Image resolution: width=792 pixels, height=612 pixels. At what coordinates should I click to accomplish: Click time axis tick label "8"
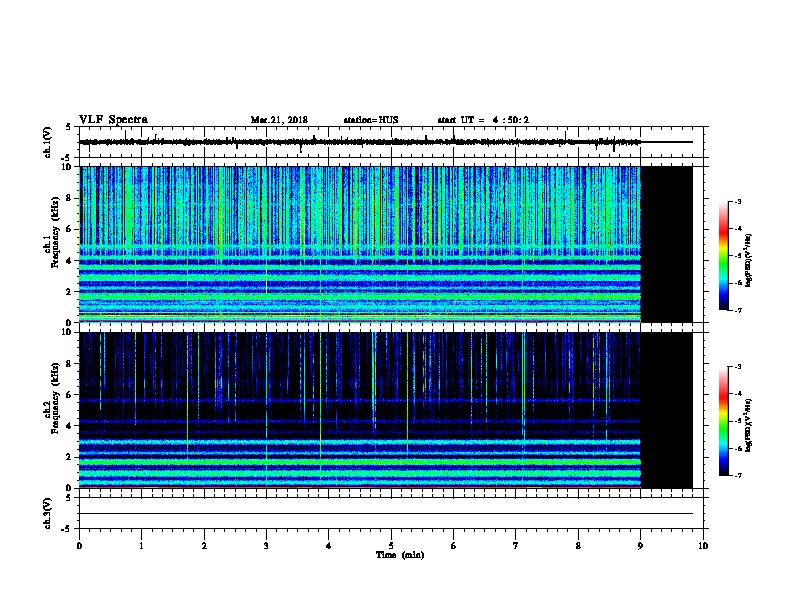[578, 546]
